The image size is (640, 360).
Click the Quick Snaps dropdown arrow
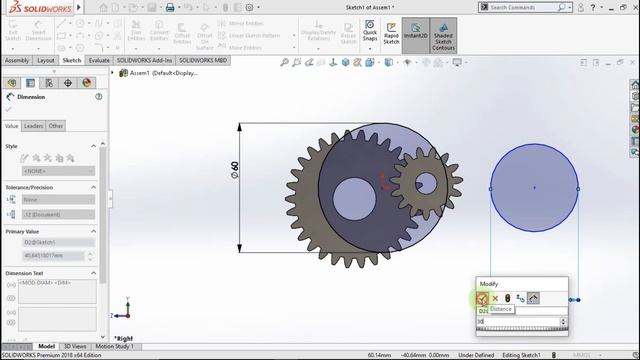pyautogui.click(x=370, y=49)
